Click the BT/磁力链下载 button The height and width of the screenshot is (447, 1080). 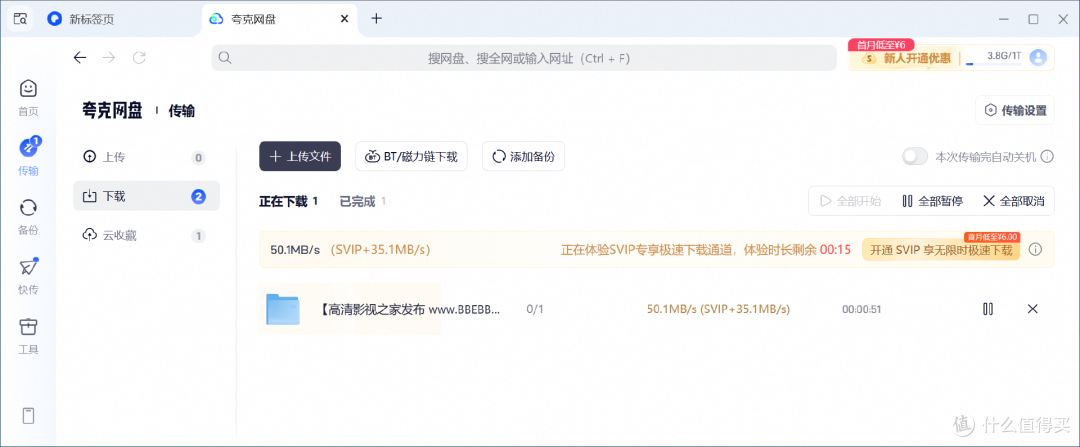pyautogui.click(x=411, y=156)
